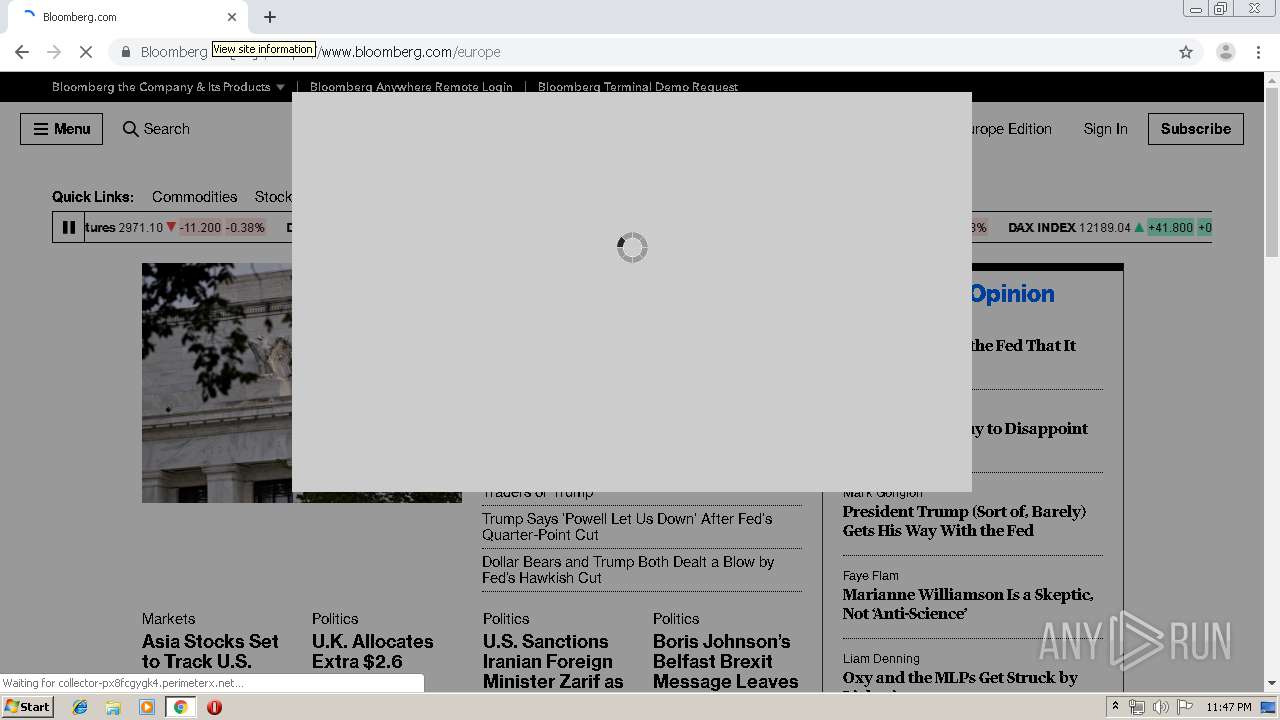The image size is (1280, 720).
Task: Click the Liam Denning author name
Action: pyautogui.click(x=881, y=659)
